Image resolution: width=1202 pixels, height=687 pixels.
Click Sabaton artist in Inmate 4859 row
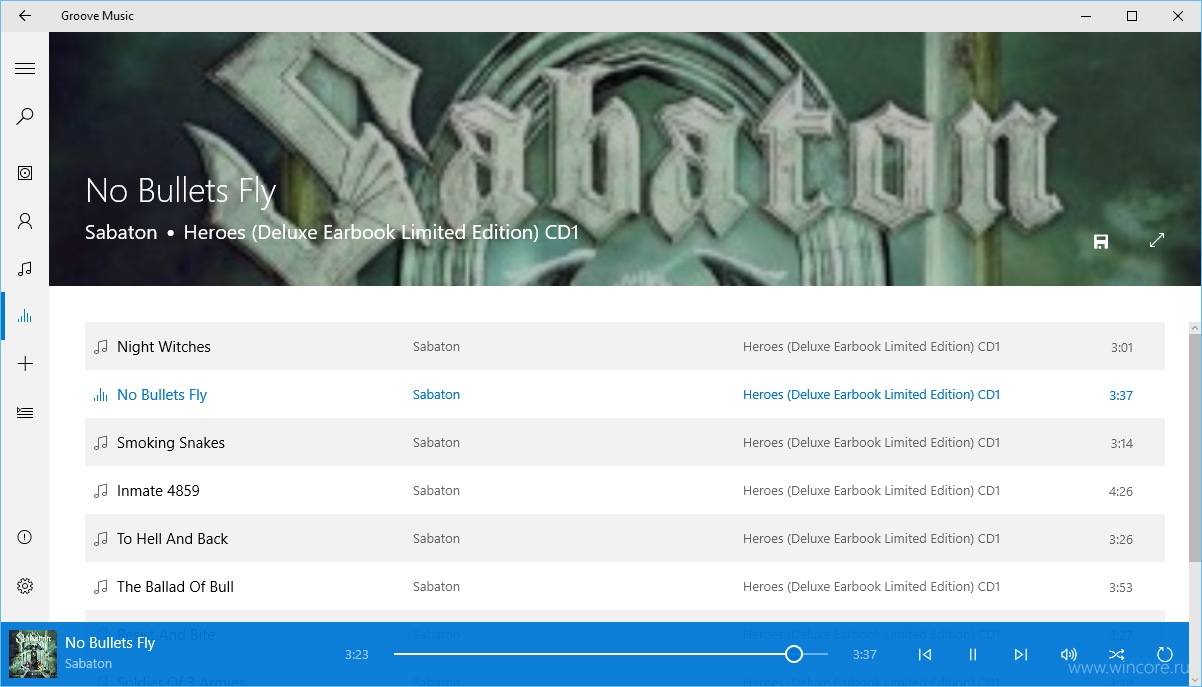[436, 491]
